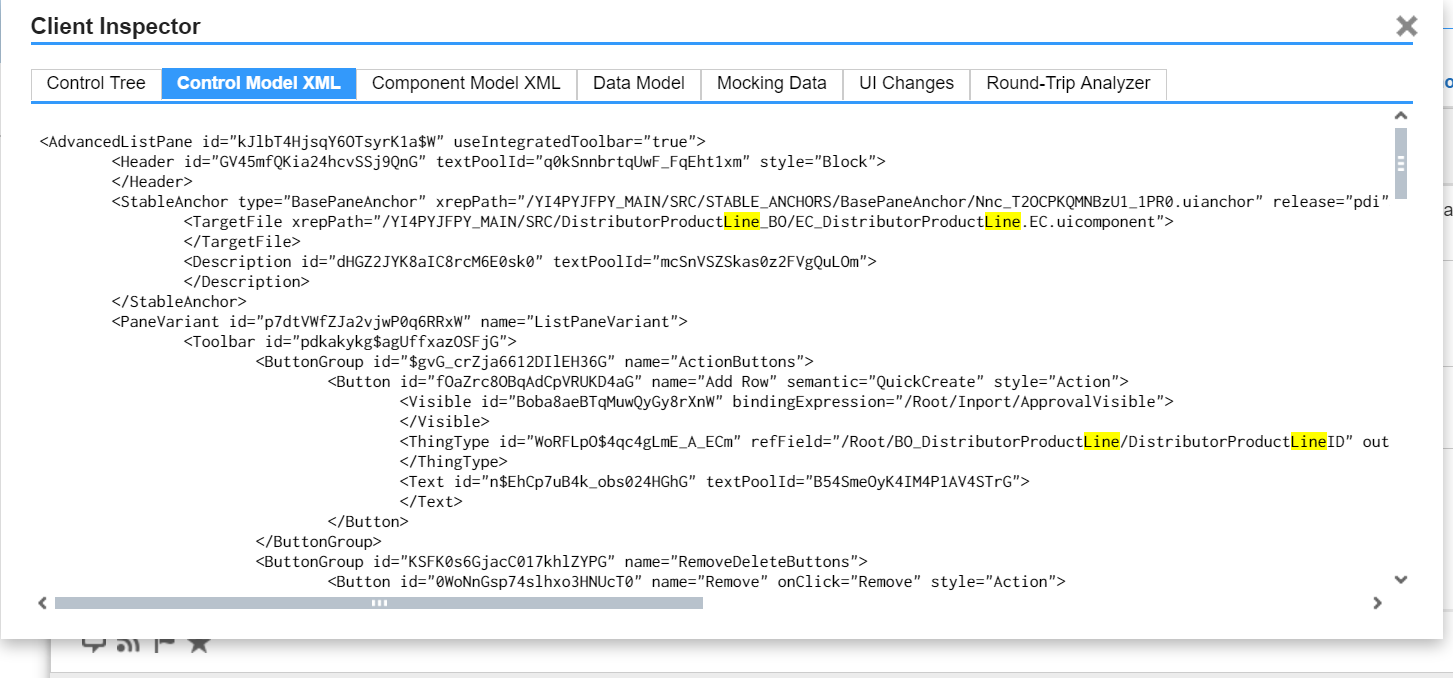Click the closing </Visible> tag
The height and width of the screenshot is (678, 1453).
coord(445,422)
